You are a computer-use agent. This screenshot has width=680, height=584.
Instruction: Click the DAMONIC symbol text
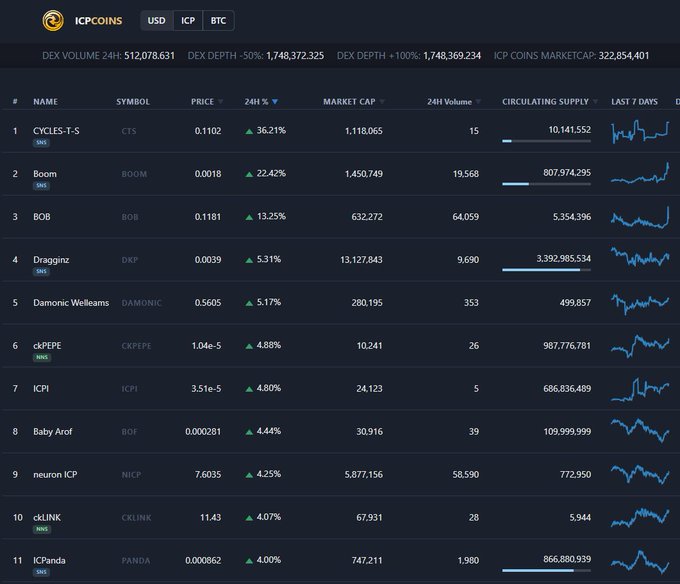pos(141,303)
